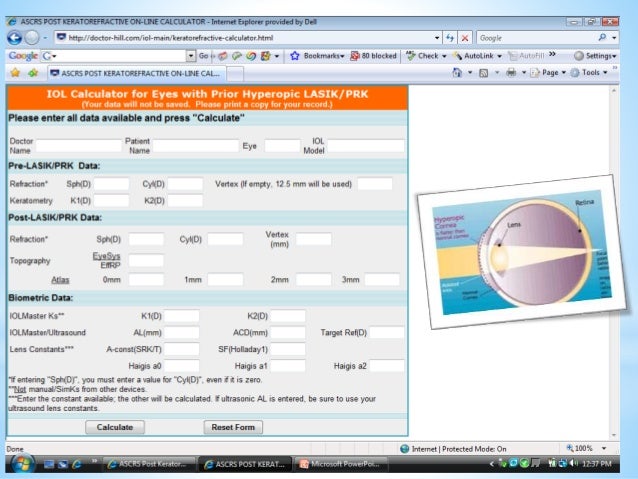The image size is (638, 479).
Task: Click Pre-LASIK K1(D) keratometry field
Action: 111,201
